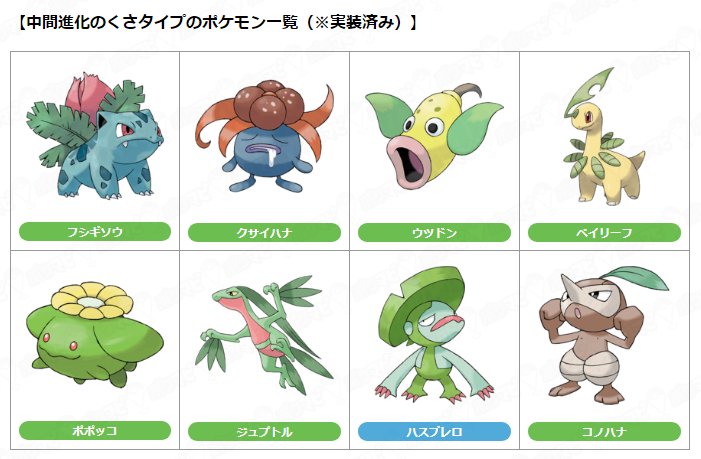Open the ハスブレロ Pokémon image
Screen dimensions: 701x459
(x=434, y=335)
